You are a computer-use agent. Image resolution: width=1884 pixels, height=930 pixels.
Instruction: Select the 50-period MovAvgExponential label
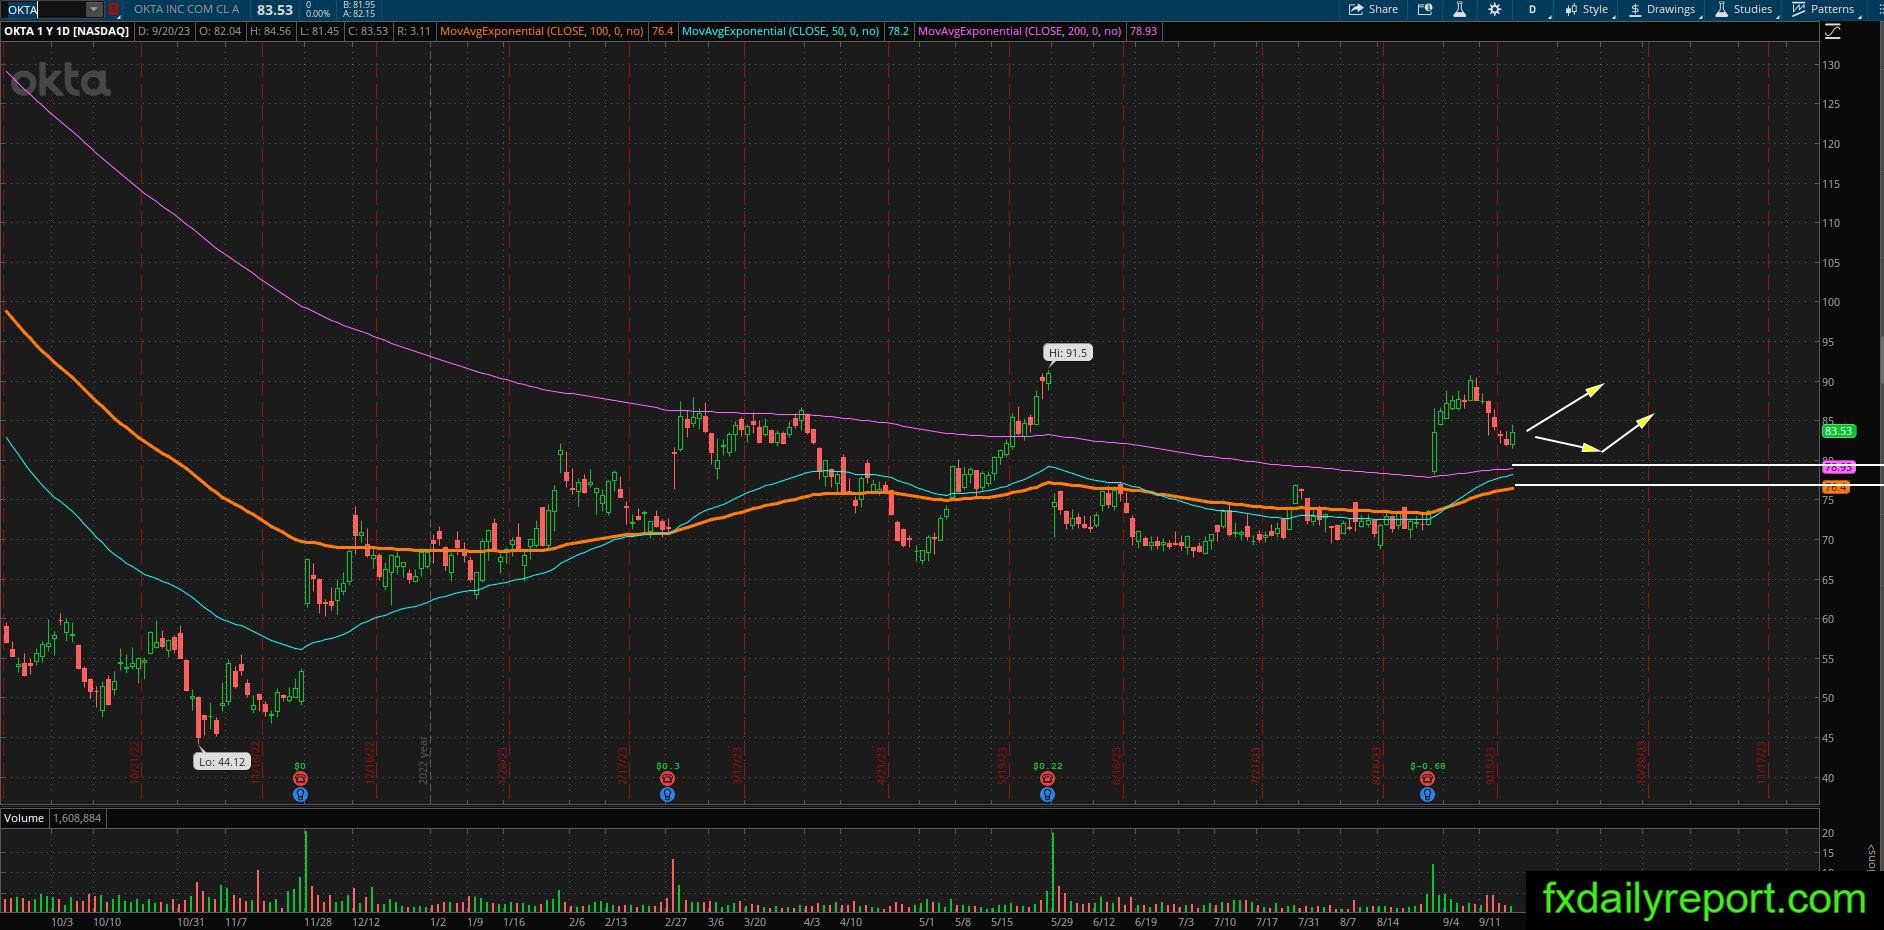click(x=781, y=31)
